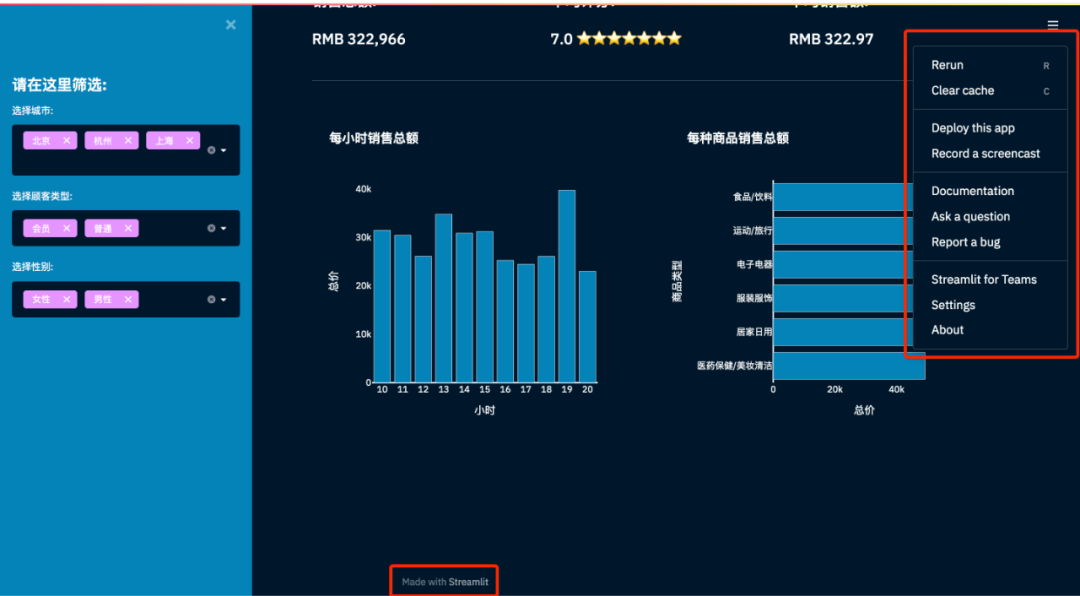The image size is (1080, 596).
Task: Click the 小时 x-axis title
Action: [484, 411]
